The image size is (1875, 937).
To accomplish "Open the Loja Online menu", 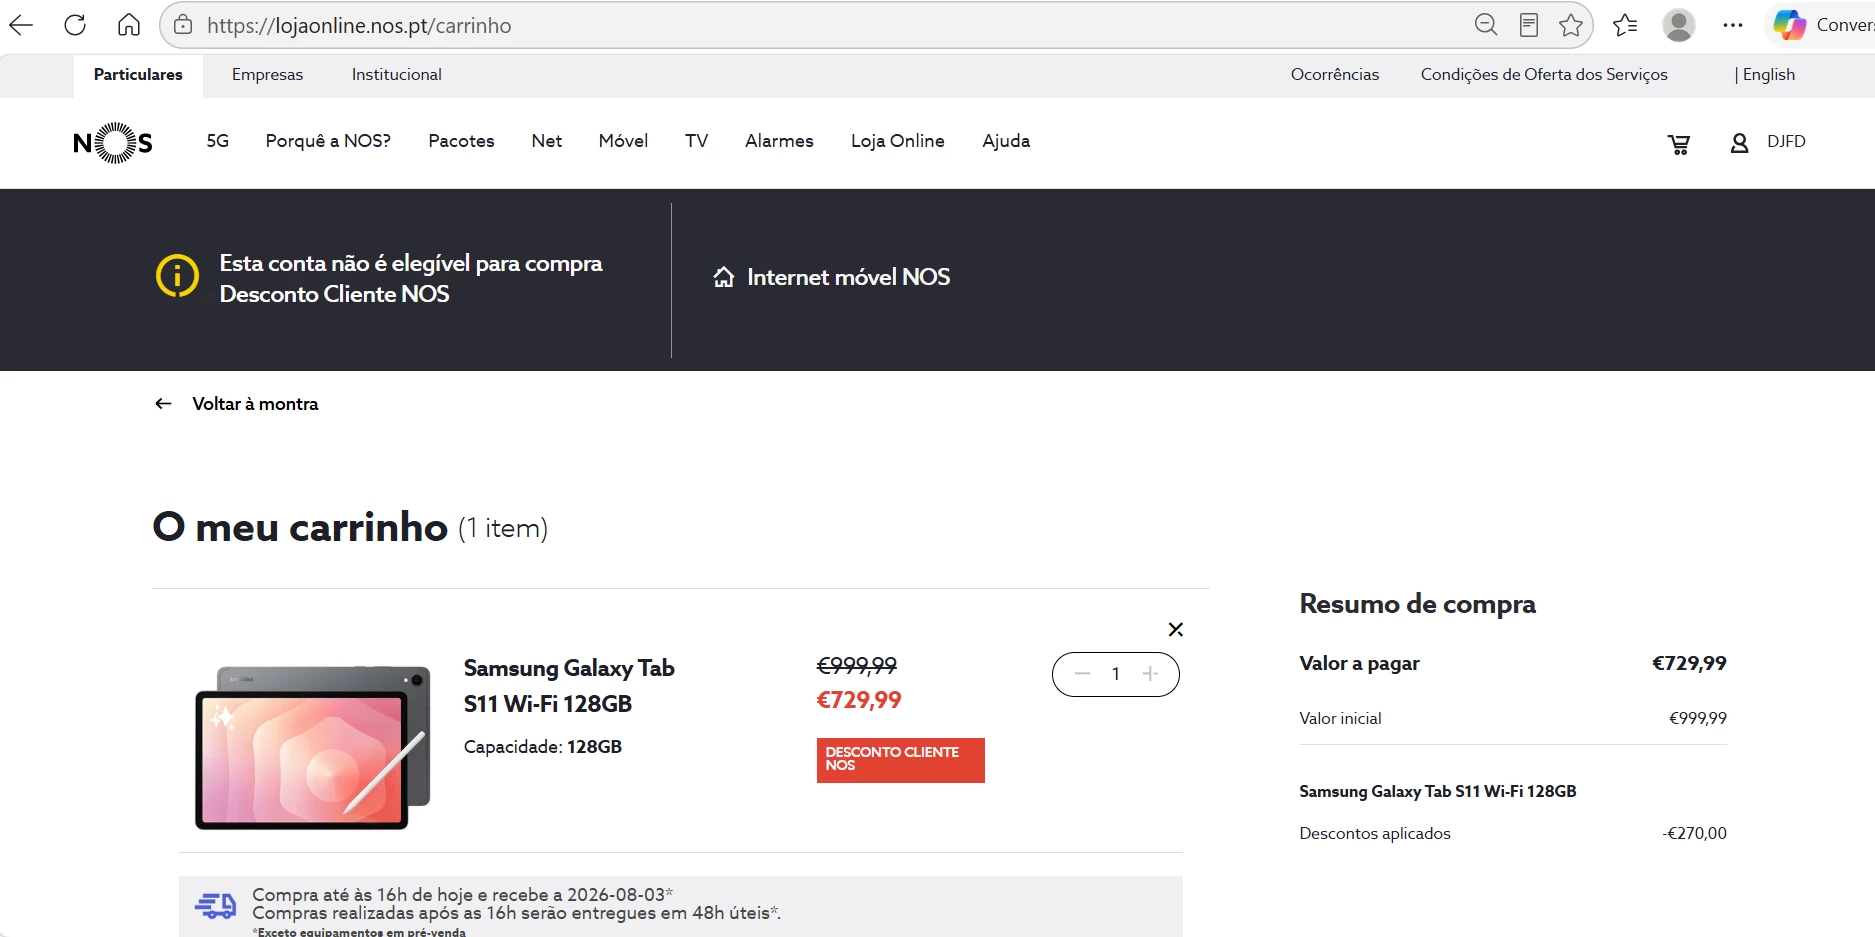I will pos(898,141).
